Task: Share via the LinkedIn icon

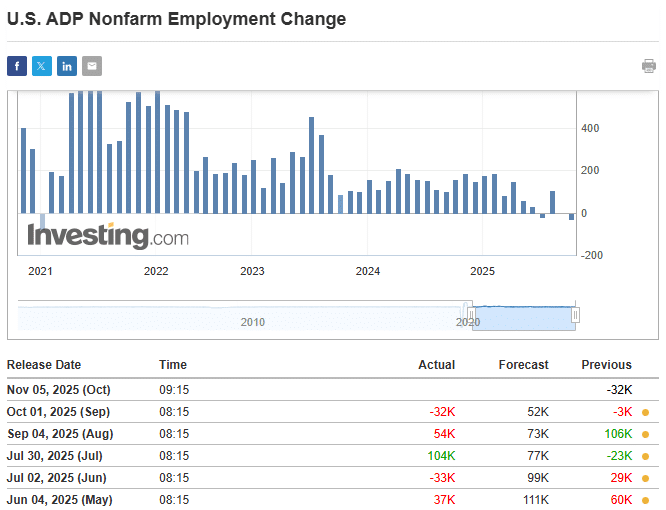Action: click(x=67, y=66)
